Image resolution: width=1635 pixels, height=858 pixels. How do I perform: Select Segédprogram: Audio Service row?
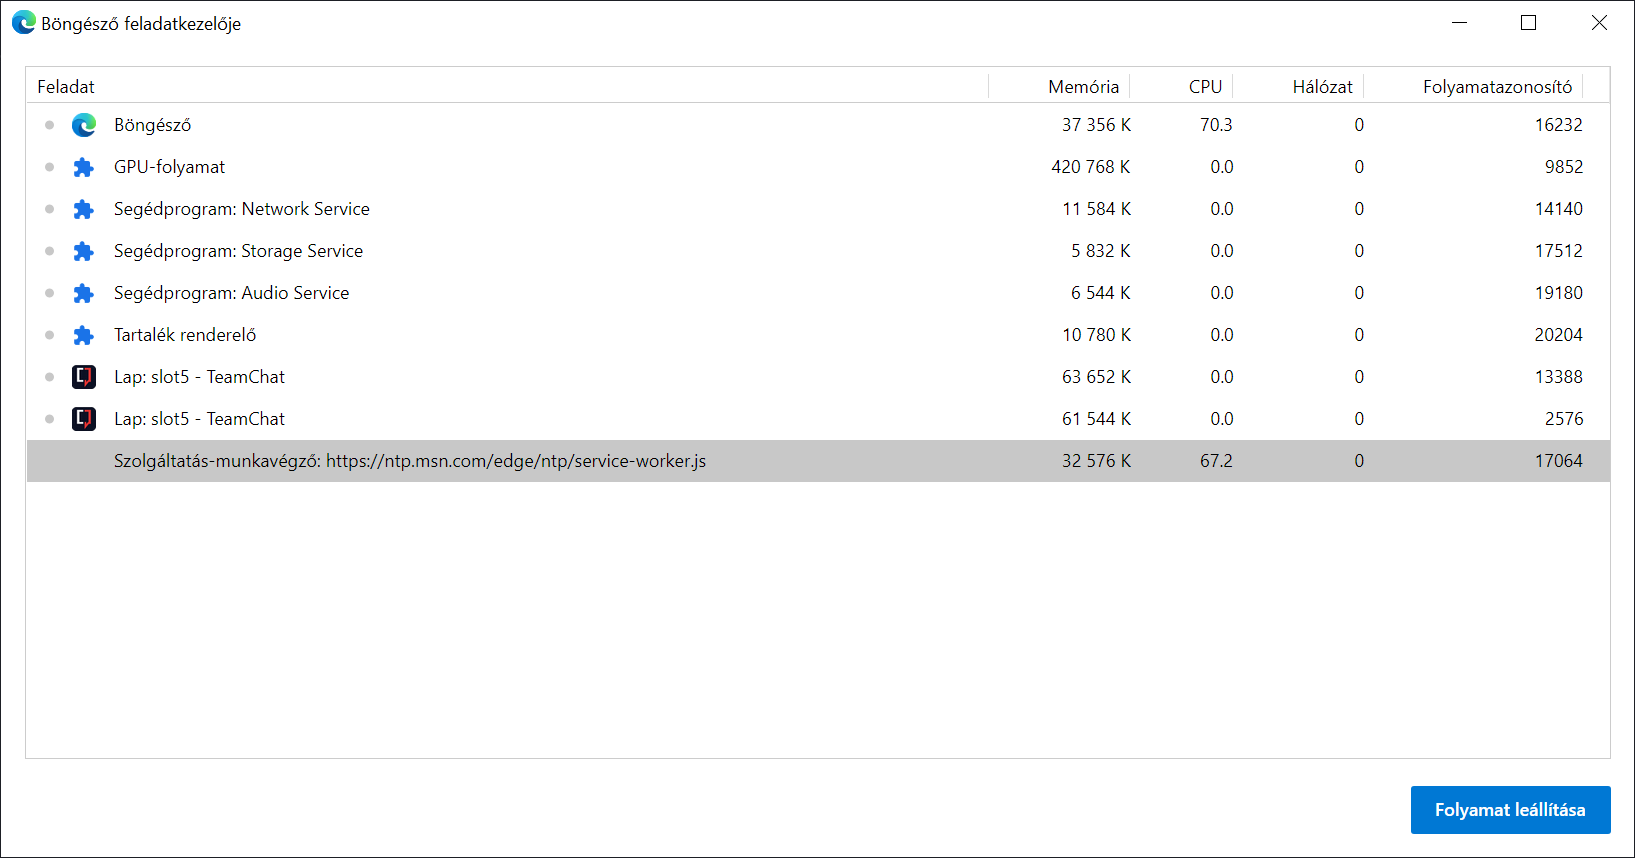pos(231,293)
